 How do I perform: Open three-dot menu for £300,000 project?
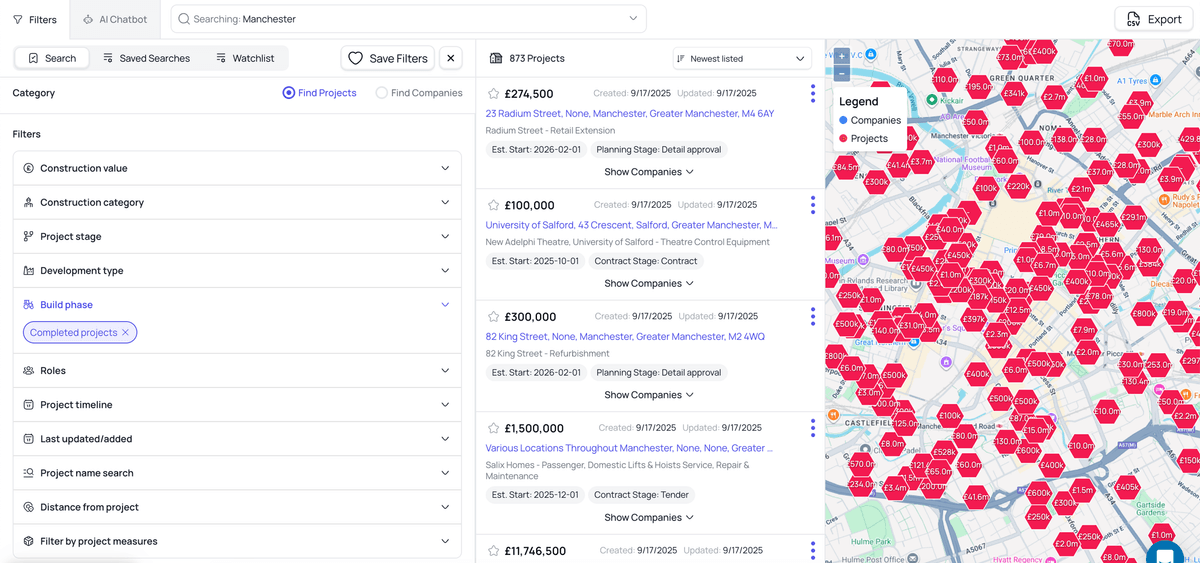click(813, 317)
